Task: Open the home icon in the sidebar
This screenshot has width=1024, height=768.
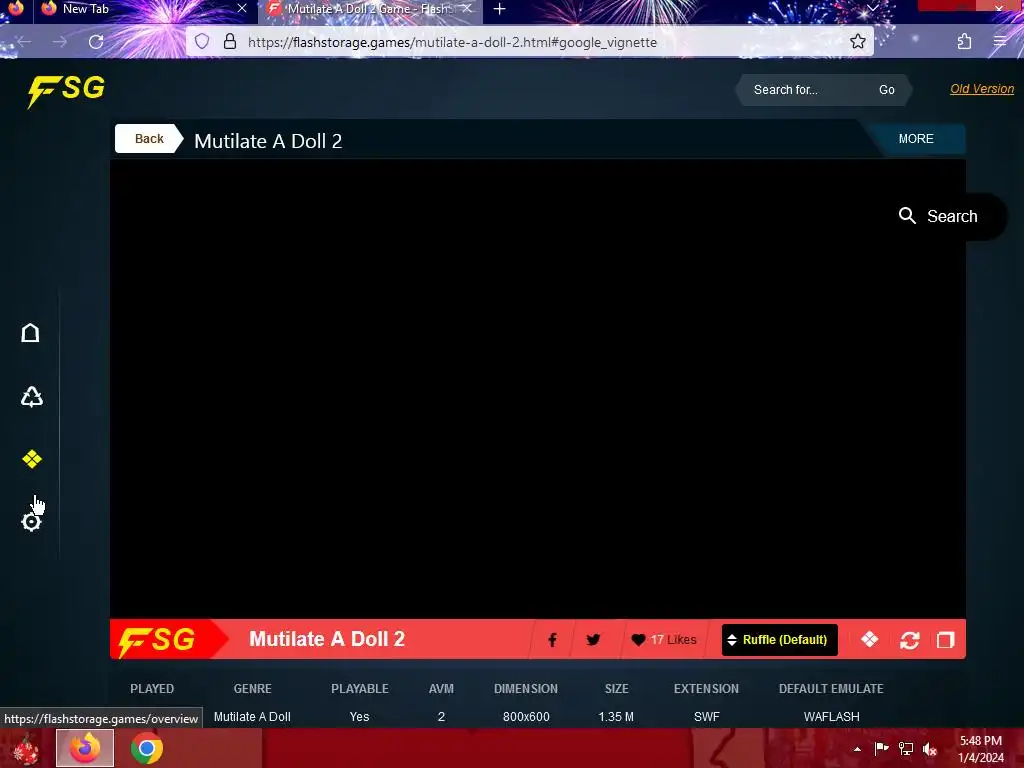Action: (x=30, y=333)
